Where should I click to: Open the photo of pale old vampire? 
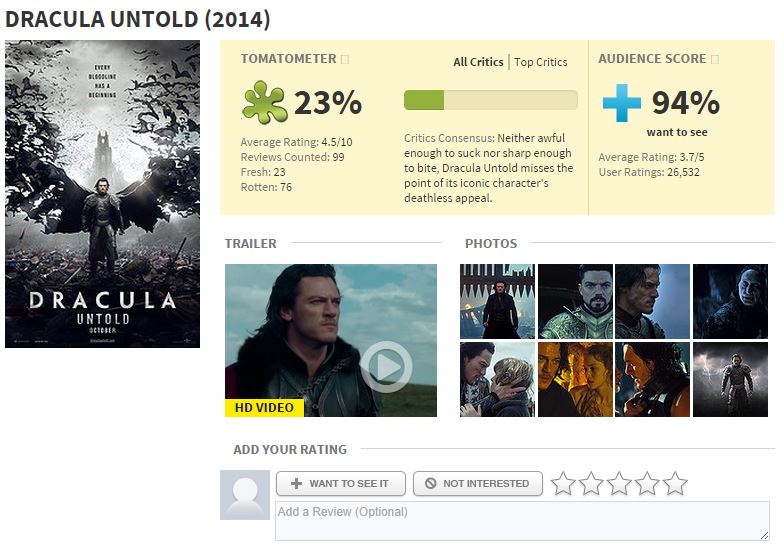tap(730, 302)
